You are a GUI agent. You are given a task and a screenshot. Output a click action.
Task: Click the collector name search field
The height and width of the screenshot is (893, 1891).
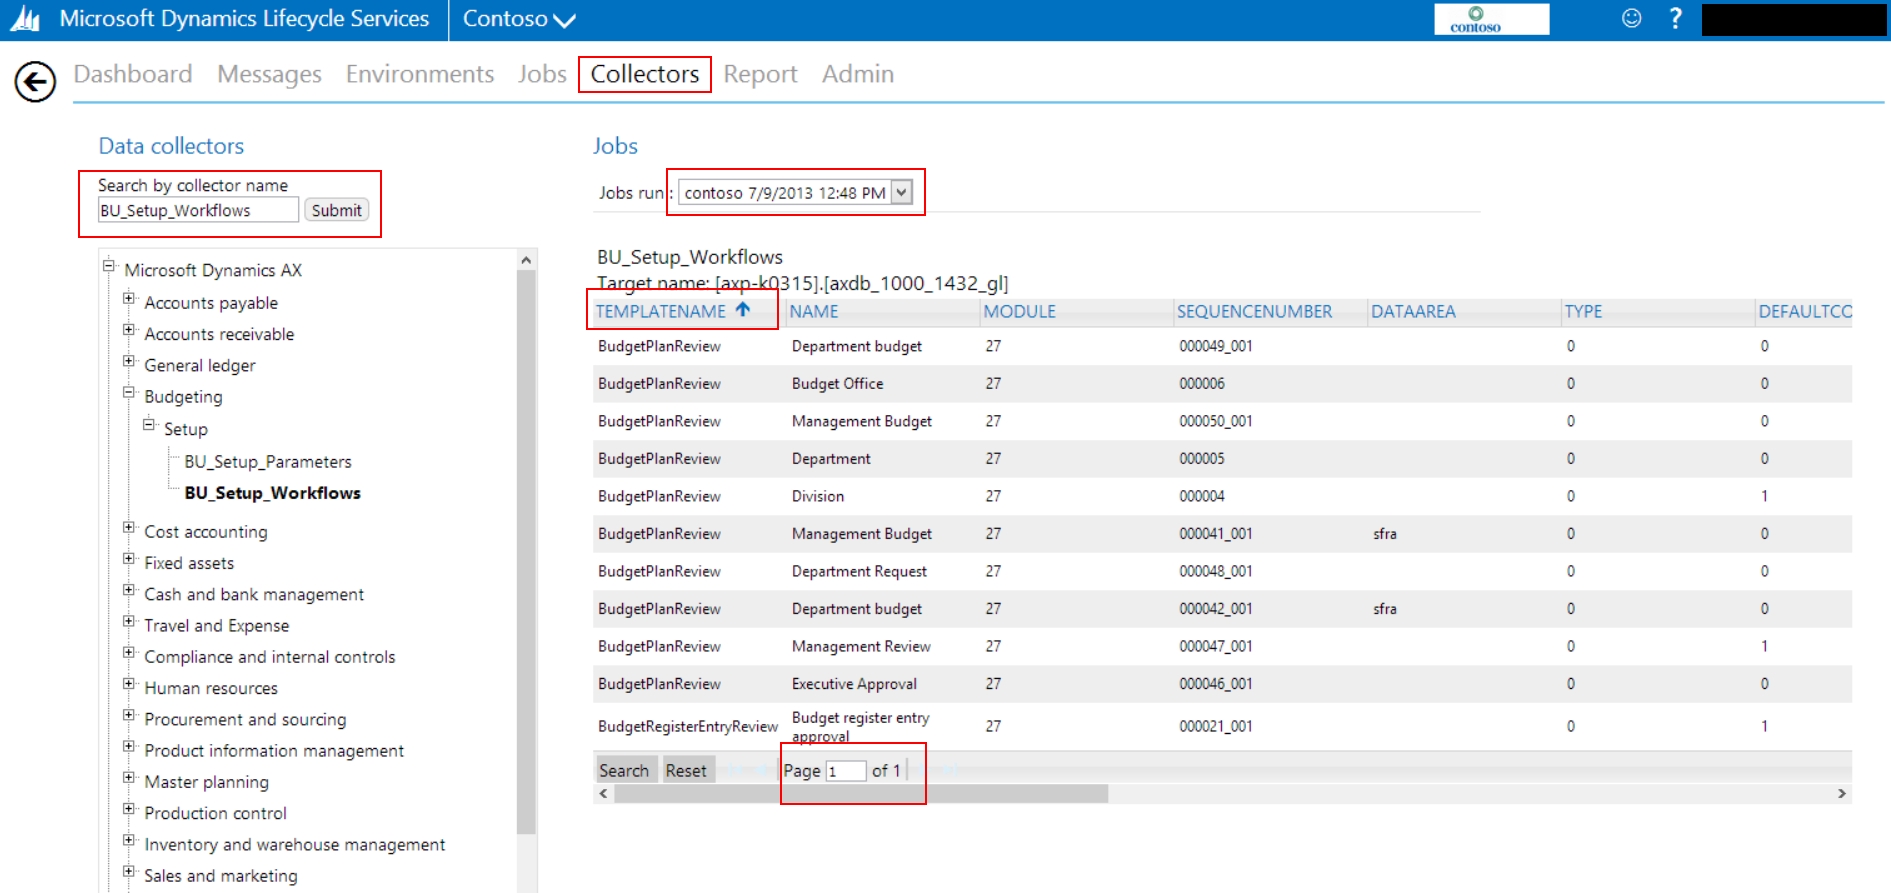tap(197, 210)
